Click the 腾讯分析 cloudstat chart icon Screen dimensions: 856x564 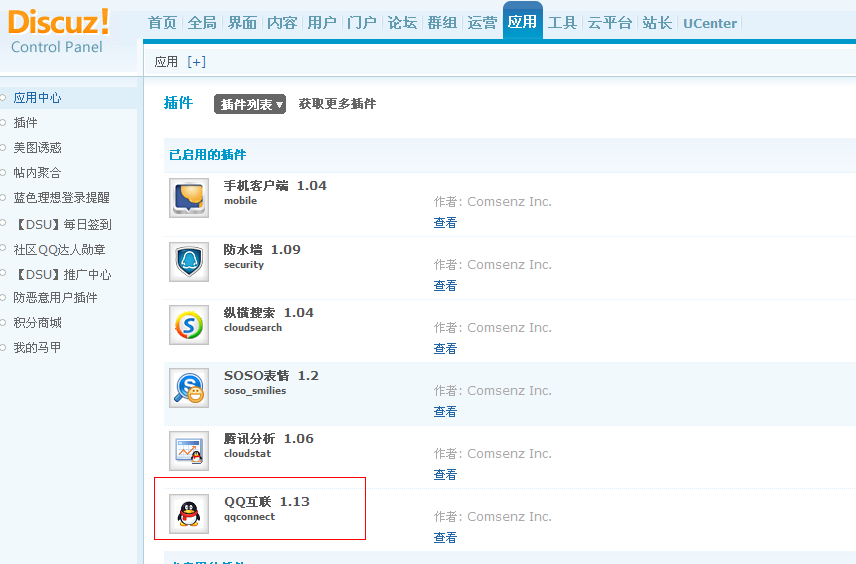[189, 451]
